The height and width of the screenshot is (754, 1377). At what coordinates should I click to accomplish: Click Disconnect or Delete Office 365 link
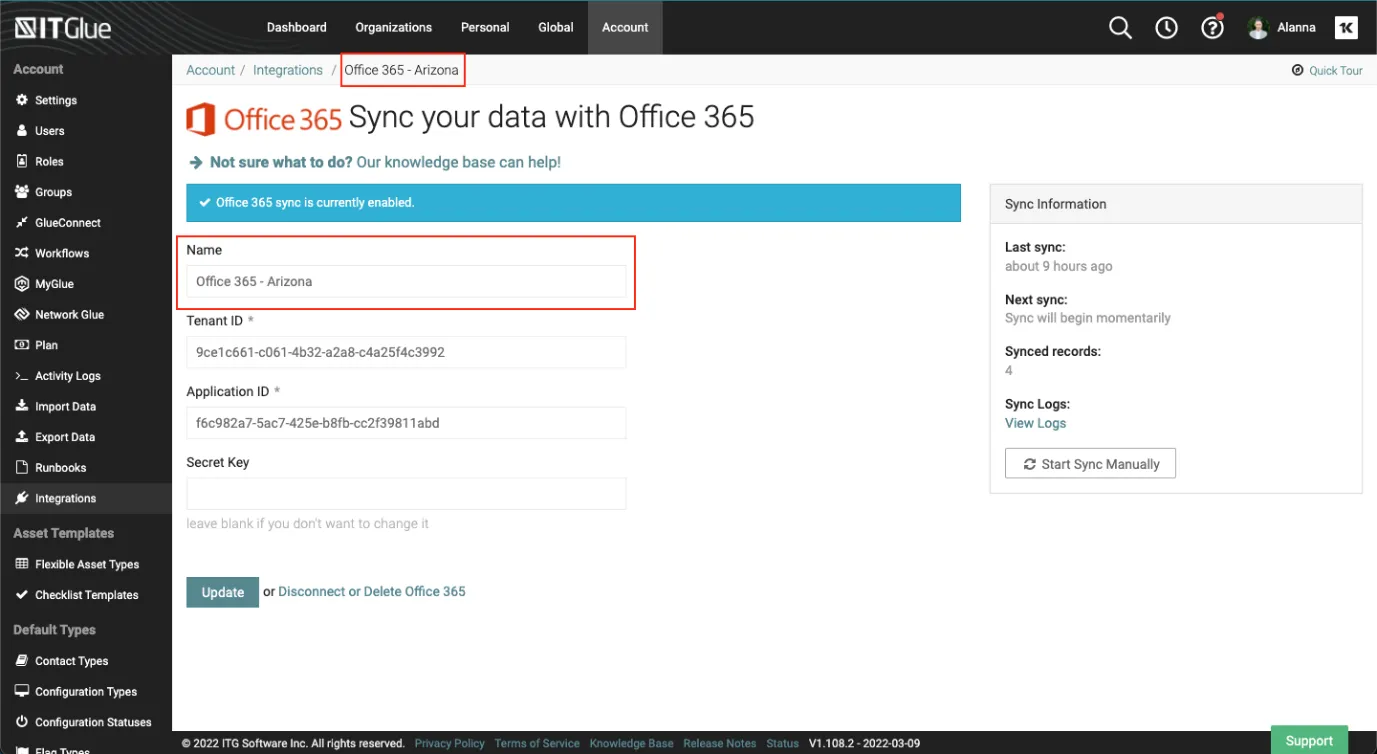pyautogui.click(x=371, y=592)
